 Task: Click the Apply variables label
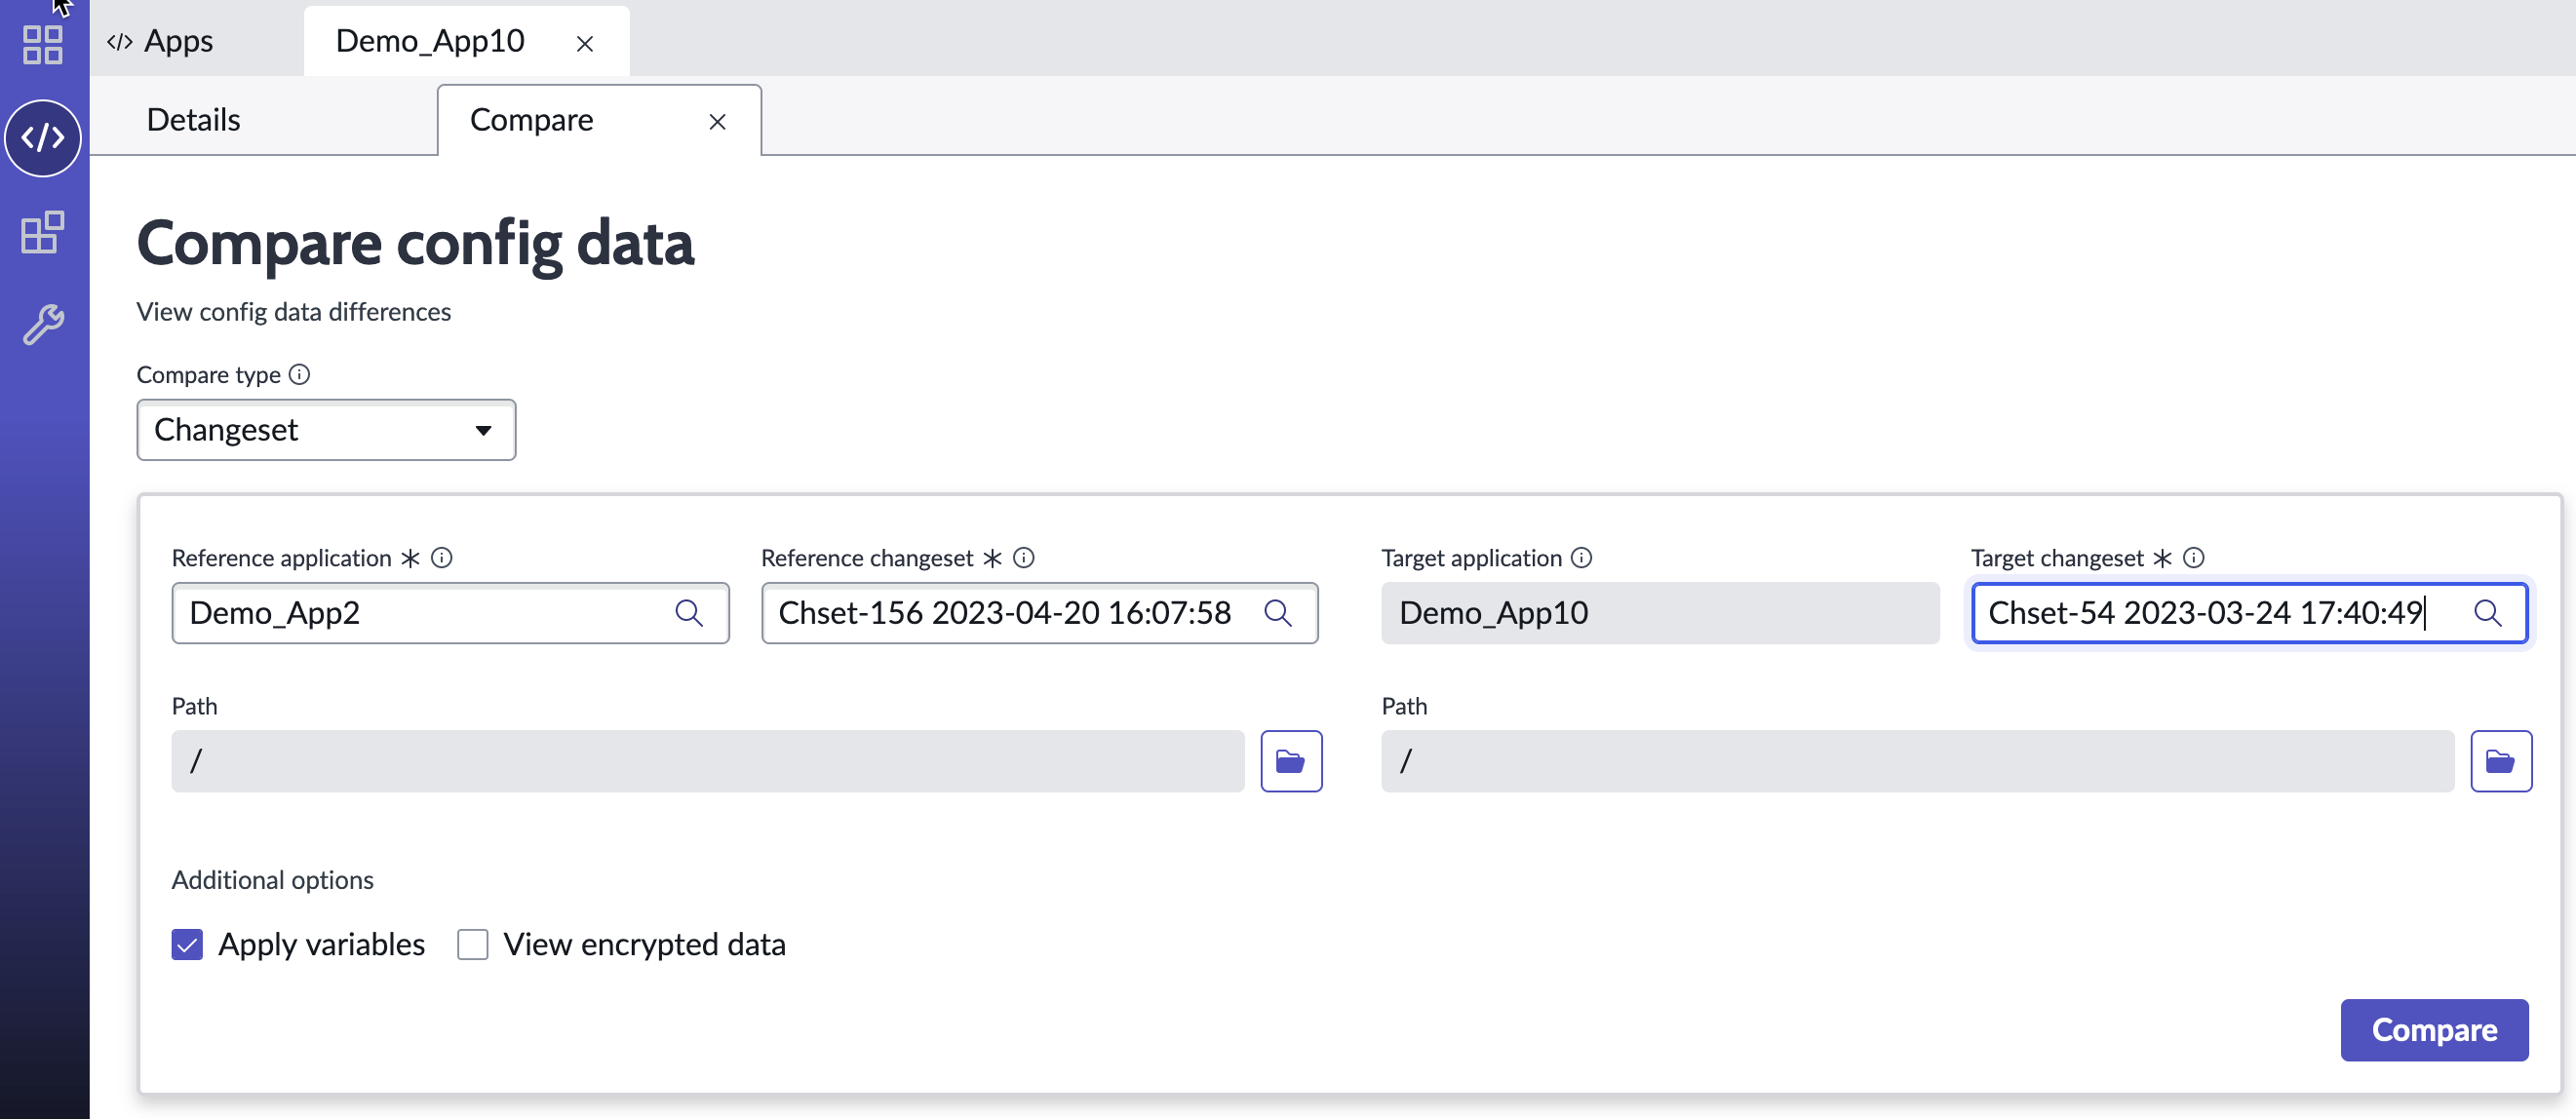322,945
